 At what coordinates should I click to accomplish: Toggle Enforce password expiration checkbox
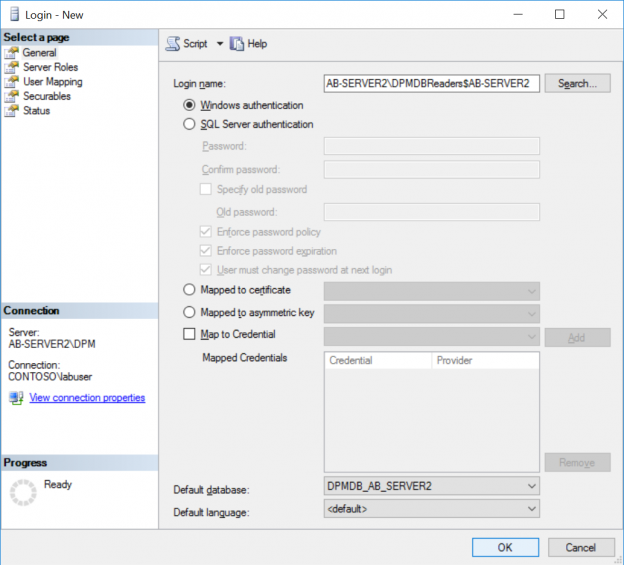(x=206, y=251)
